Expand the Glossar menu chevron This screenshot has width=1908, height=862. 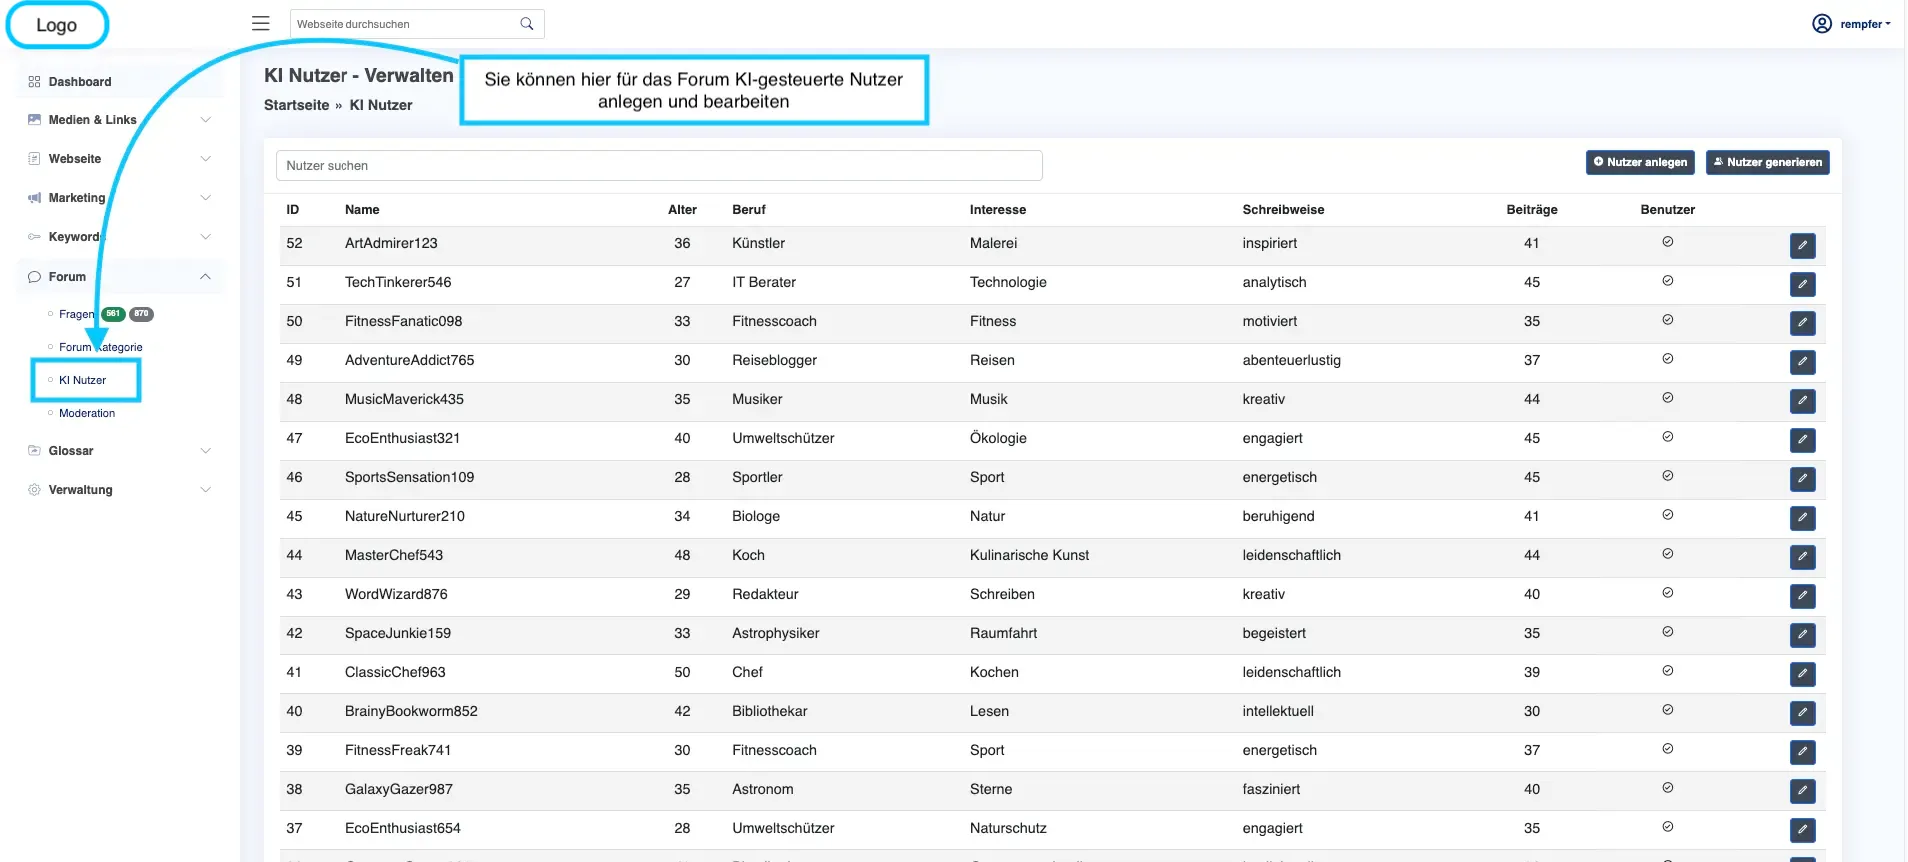(x=206, y=451)
